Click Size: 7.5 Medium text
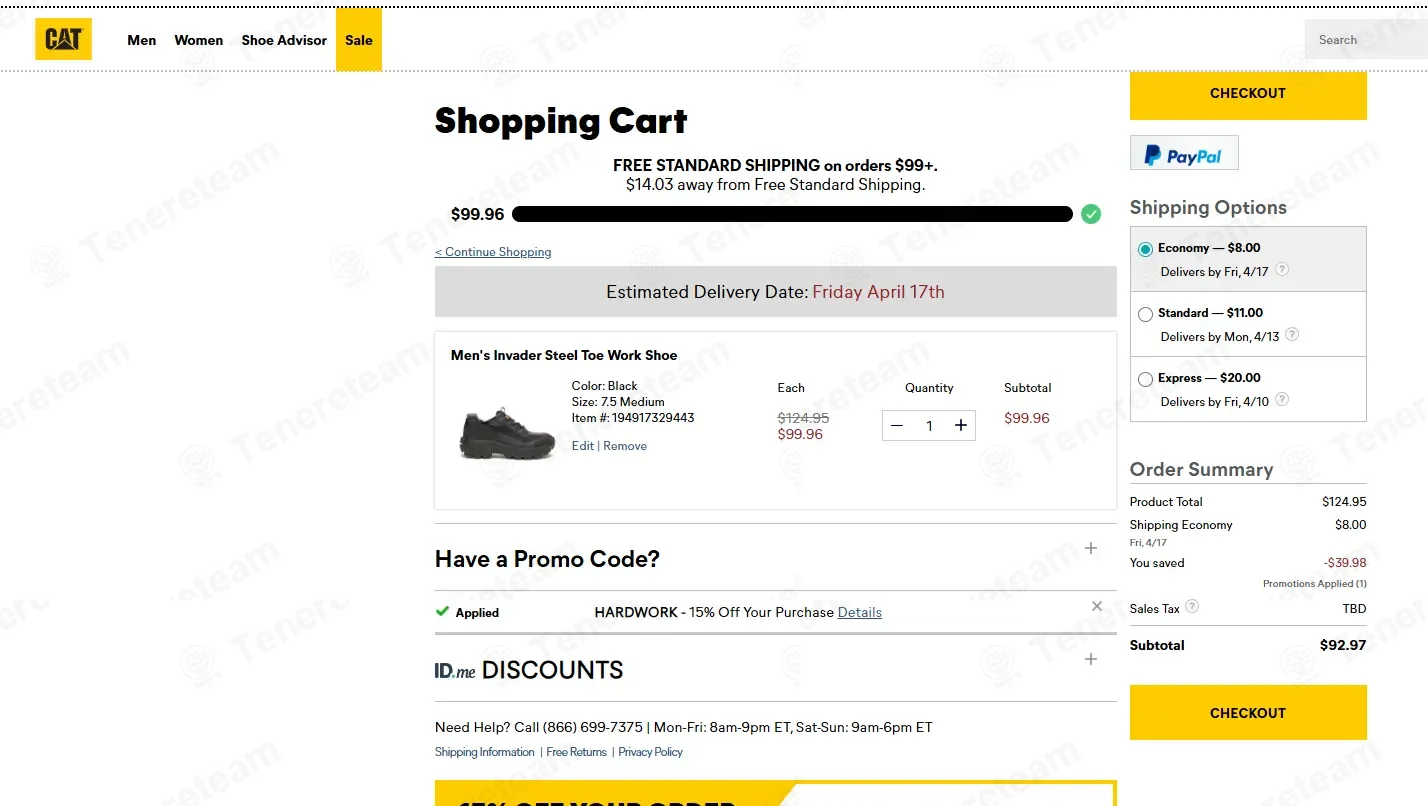Screen dimensions: 1428x806 pyautogui.click(x=618, y=402)
